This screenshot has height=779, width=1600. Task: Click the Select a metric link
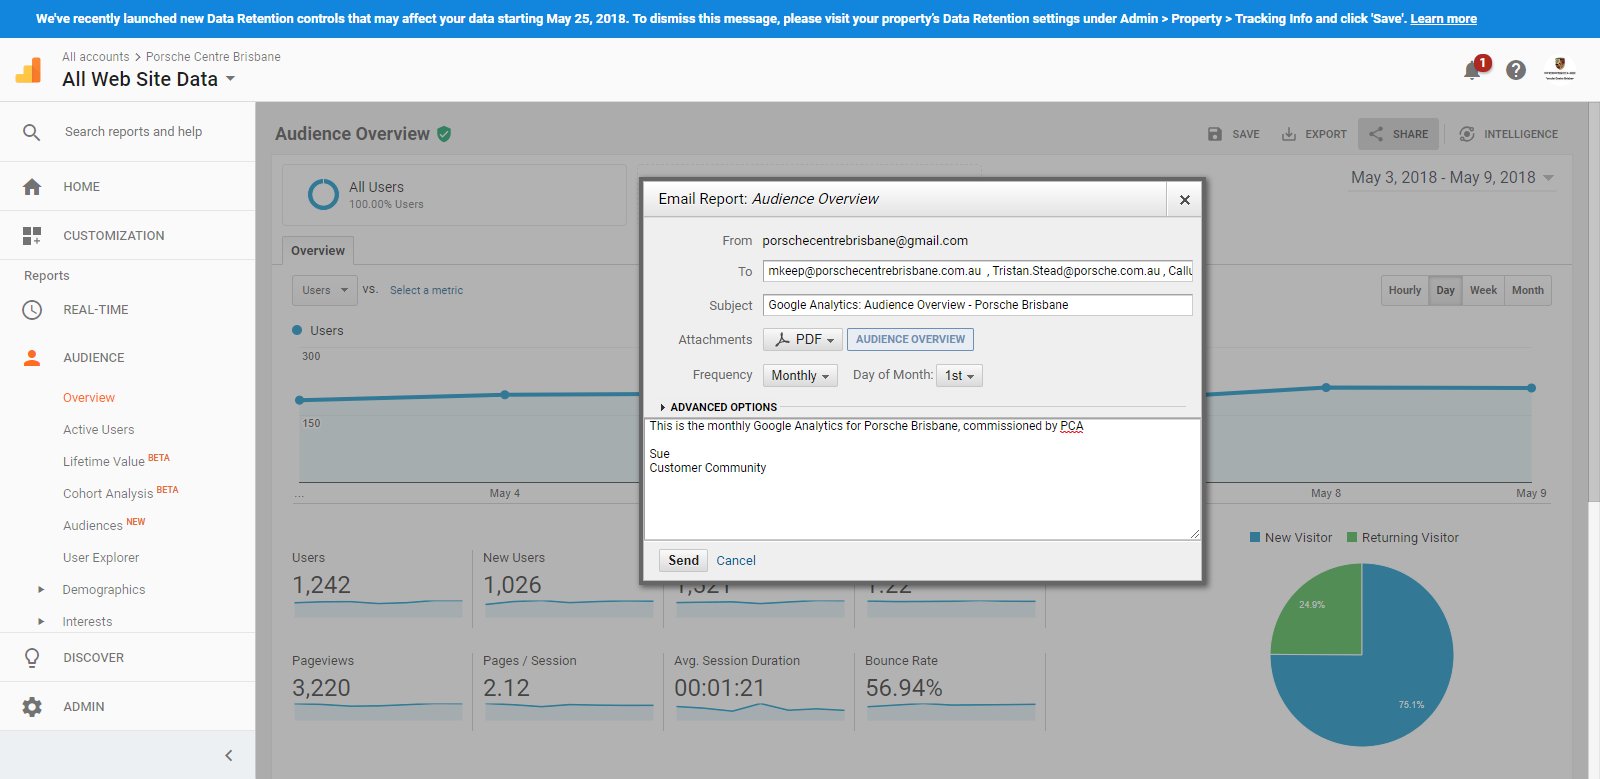(x=426, y=291)
